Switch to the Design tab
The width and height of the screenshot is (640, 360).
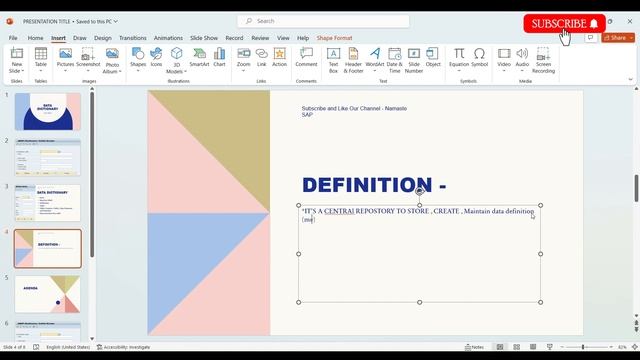click(102, 38)
